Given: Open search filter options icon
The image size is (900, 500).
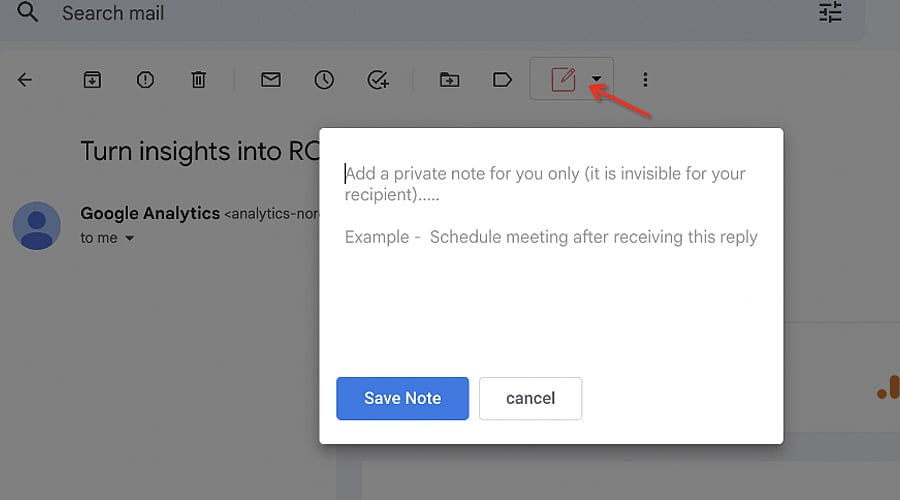Looking at the screenshot, I should click(830, 12).
